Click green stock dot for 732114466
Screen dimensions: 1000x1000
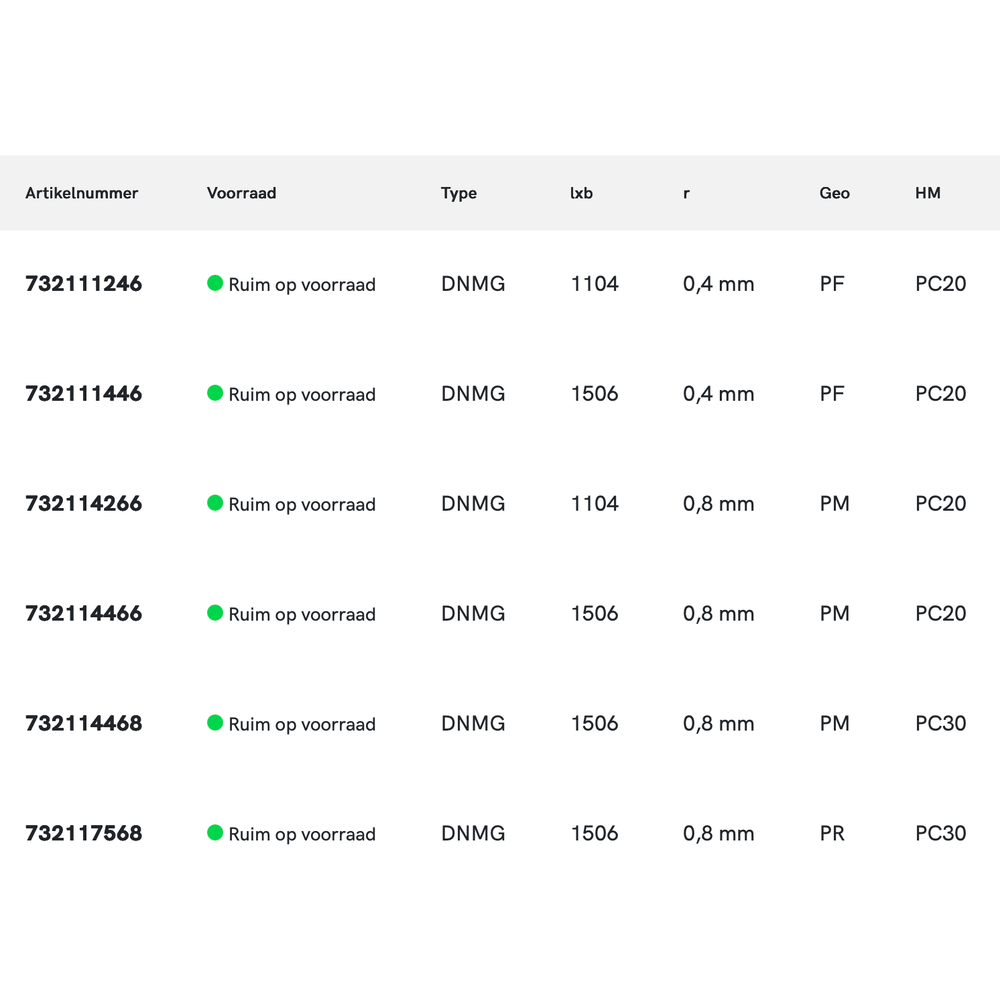215,613
